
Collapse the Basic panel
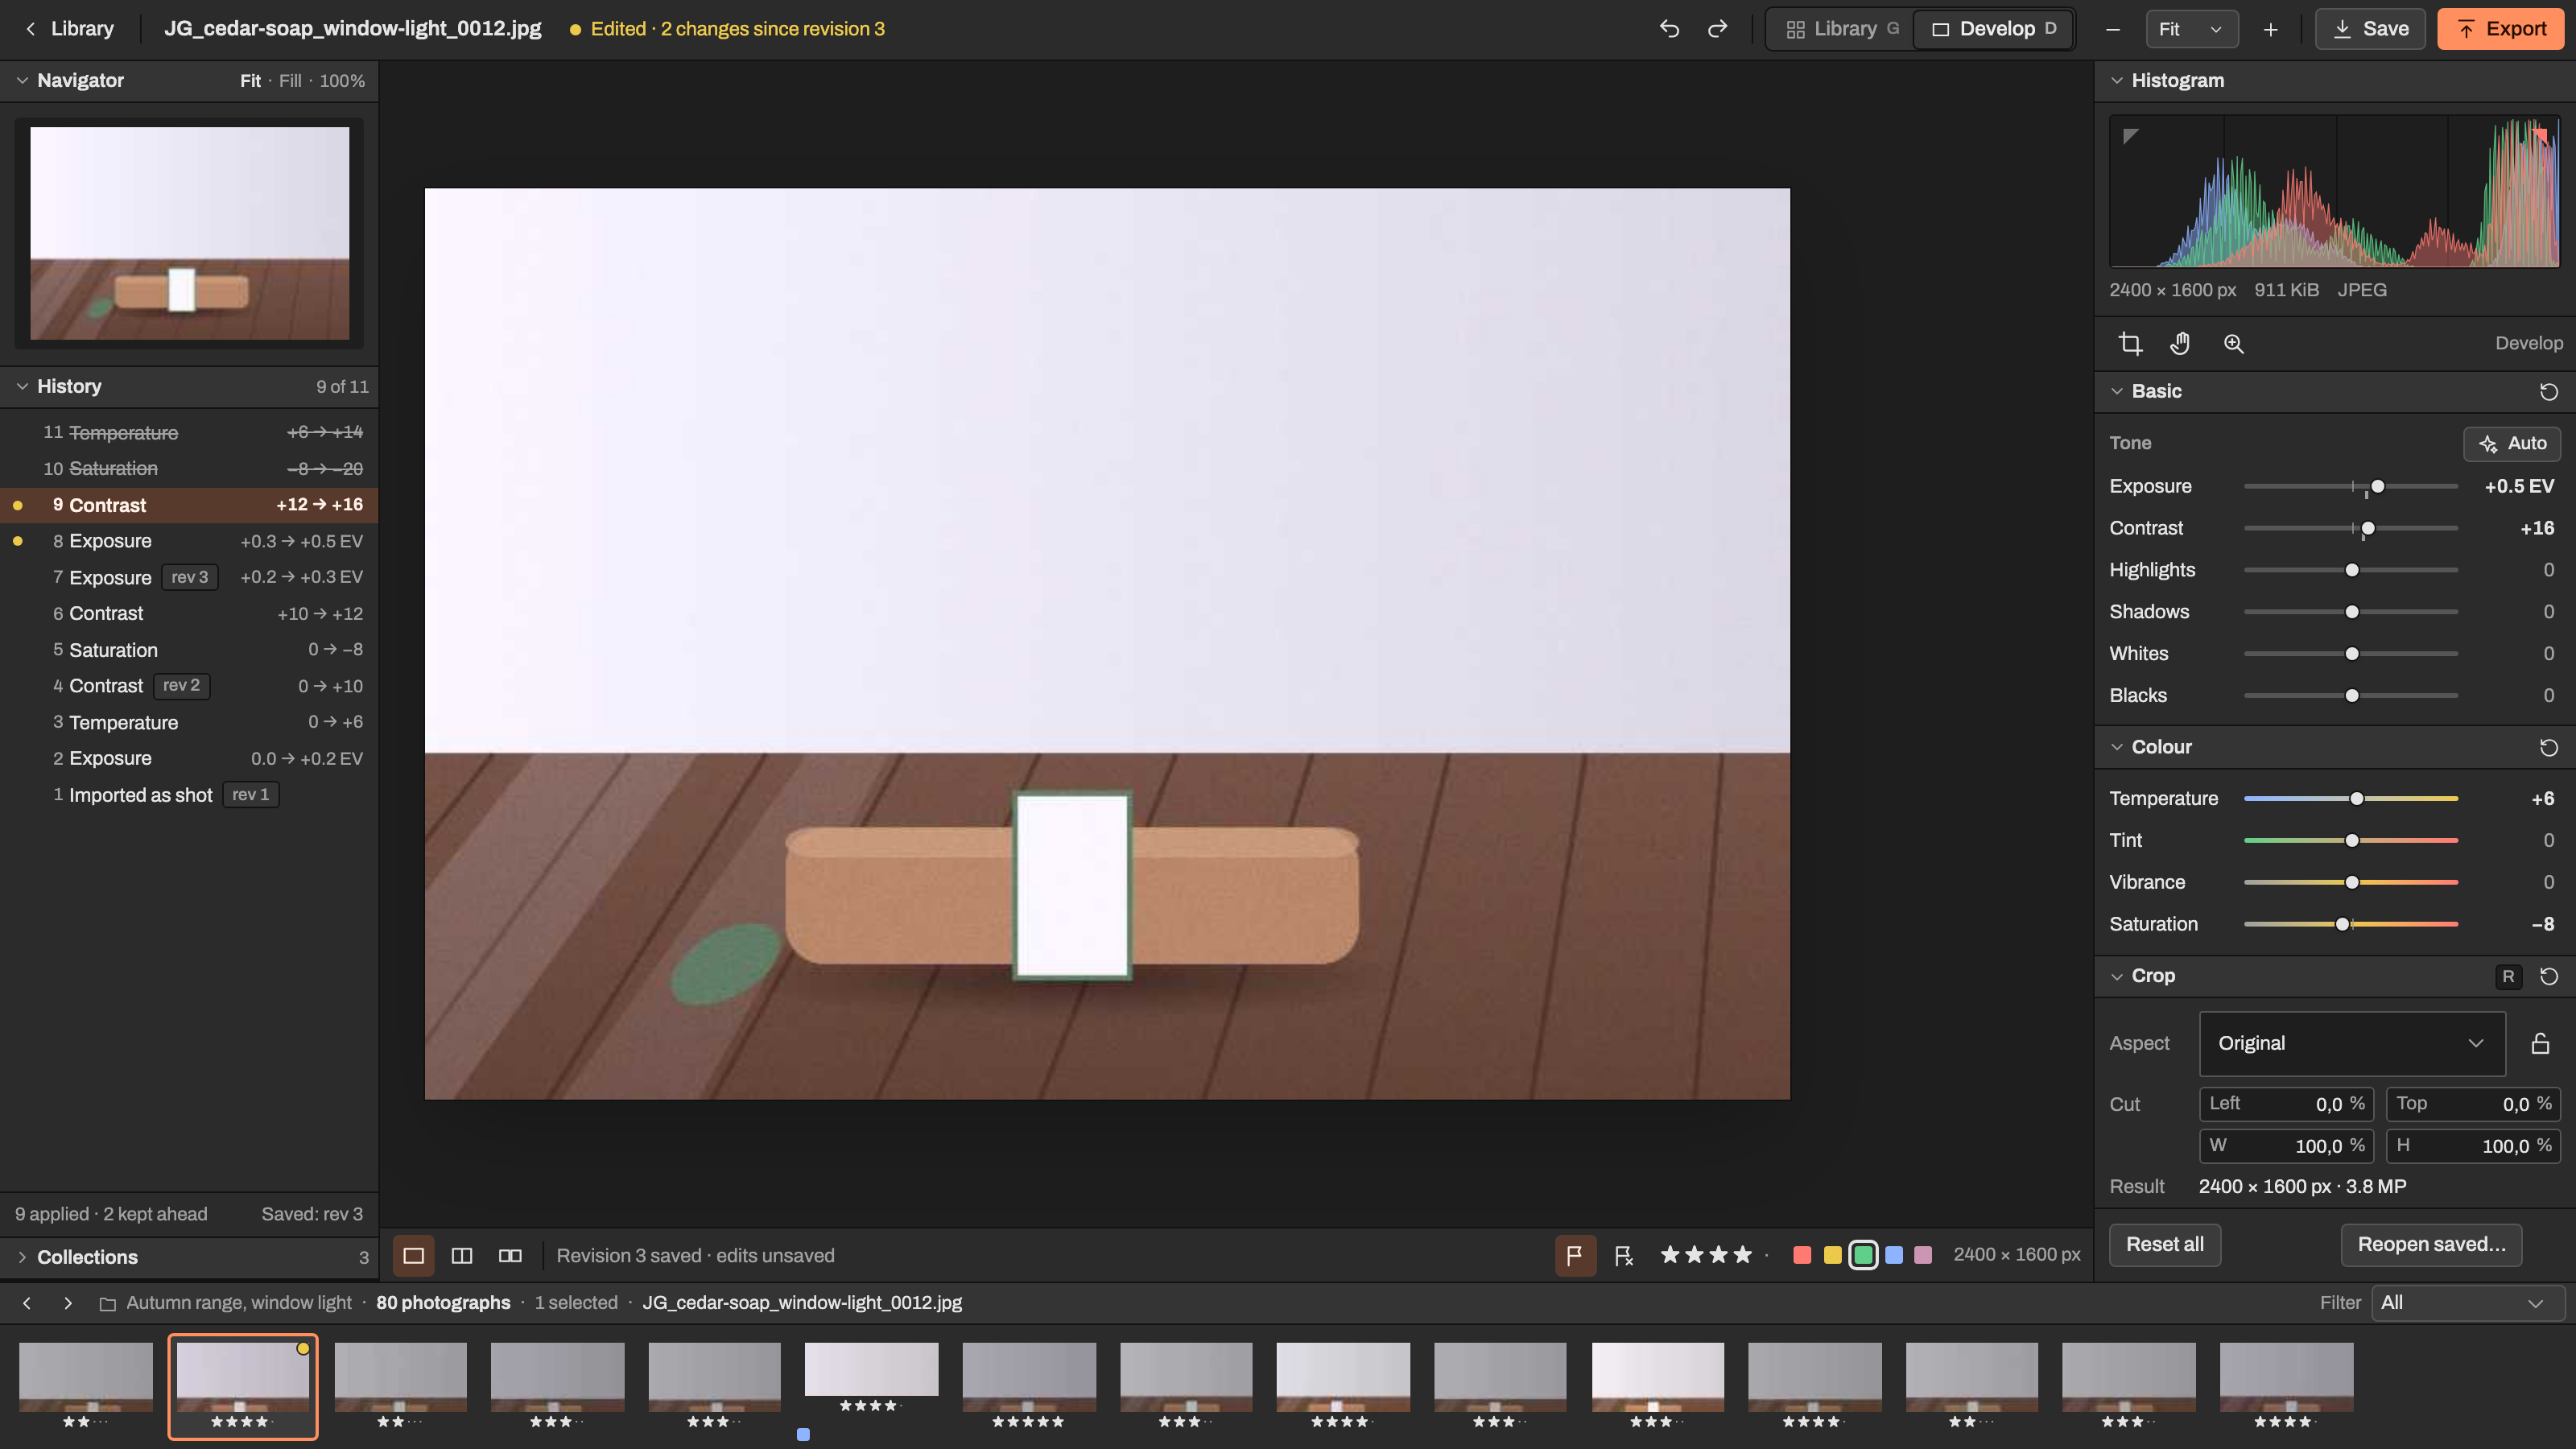(x=2116, y=391)
